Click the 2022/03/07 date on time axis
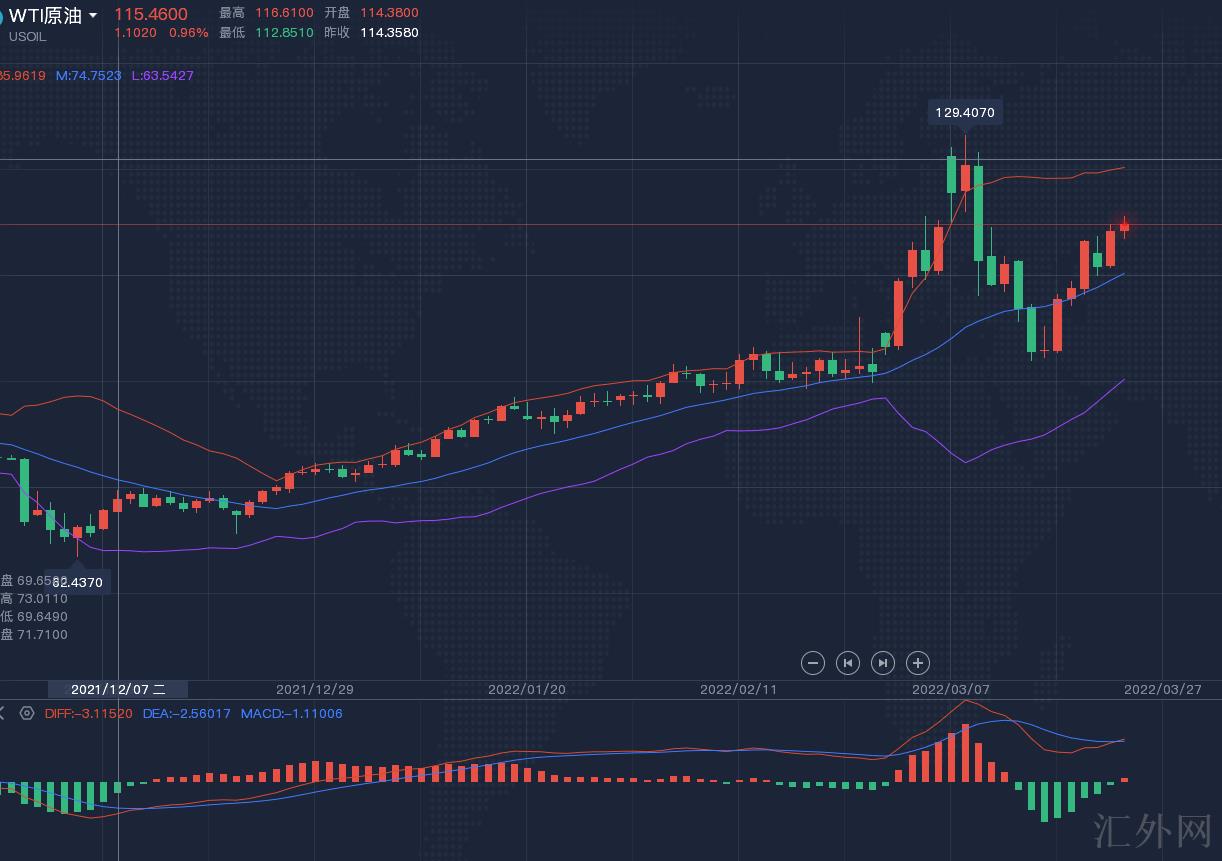Viewport: 1222px width, 861px height. [950, 689]
